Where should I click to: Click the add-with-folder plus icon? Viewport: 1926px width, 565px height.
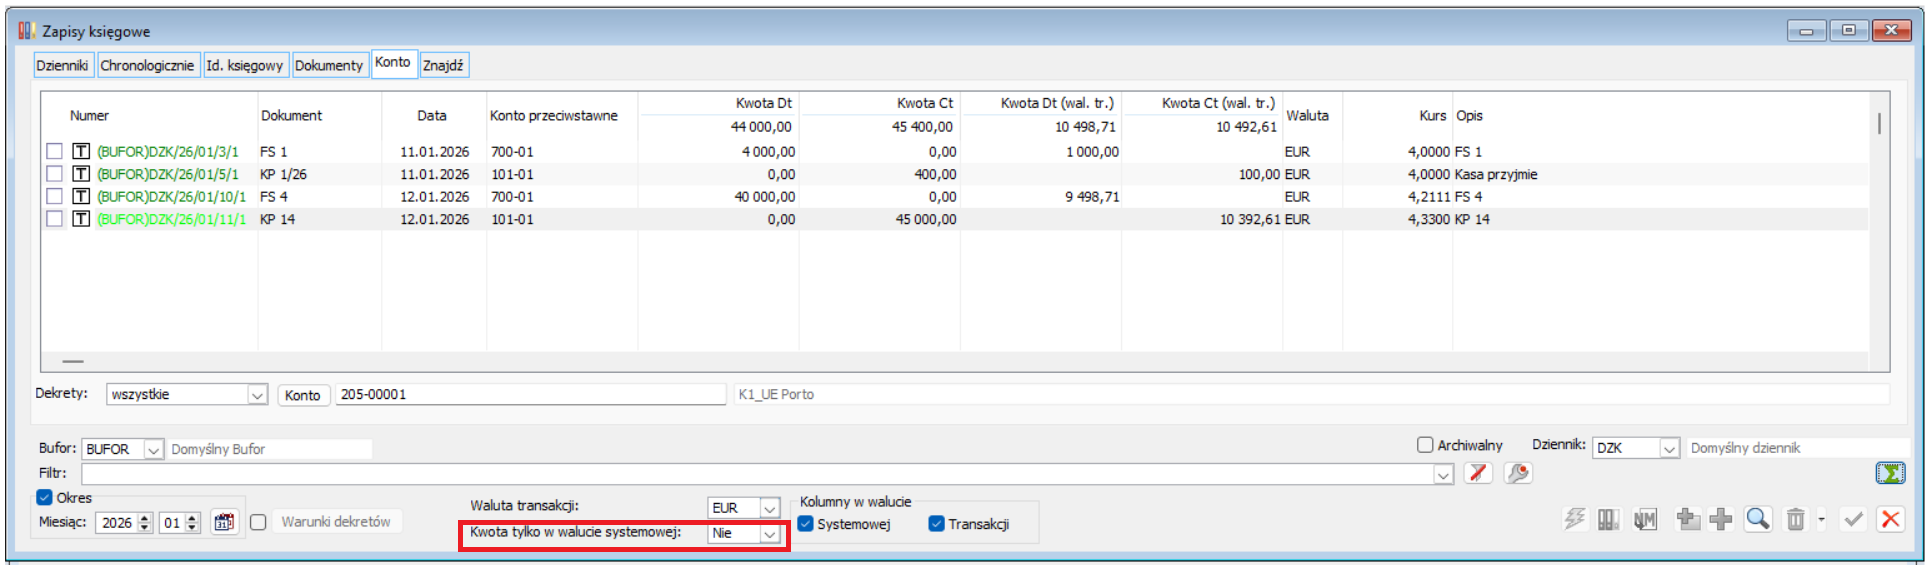[x=1688, y=519]
